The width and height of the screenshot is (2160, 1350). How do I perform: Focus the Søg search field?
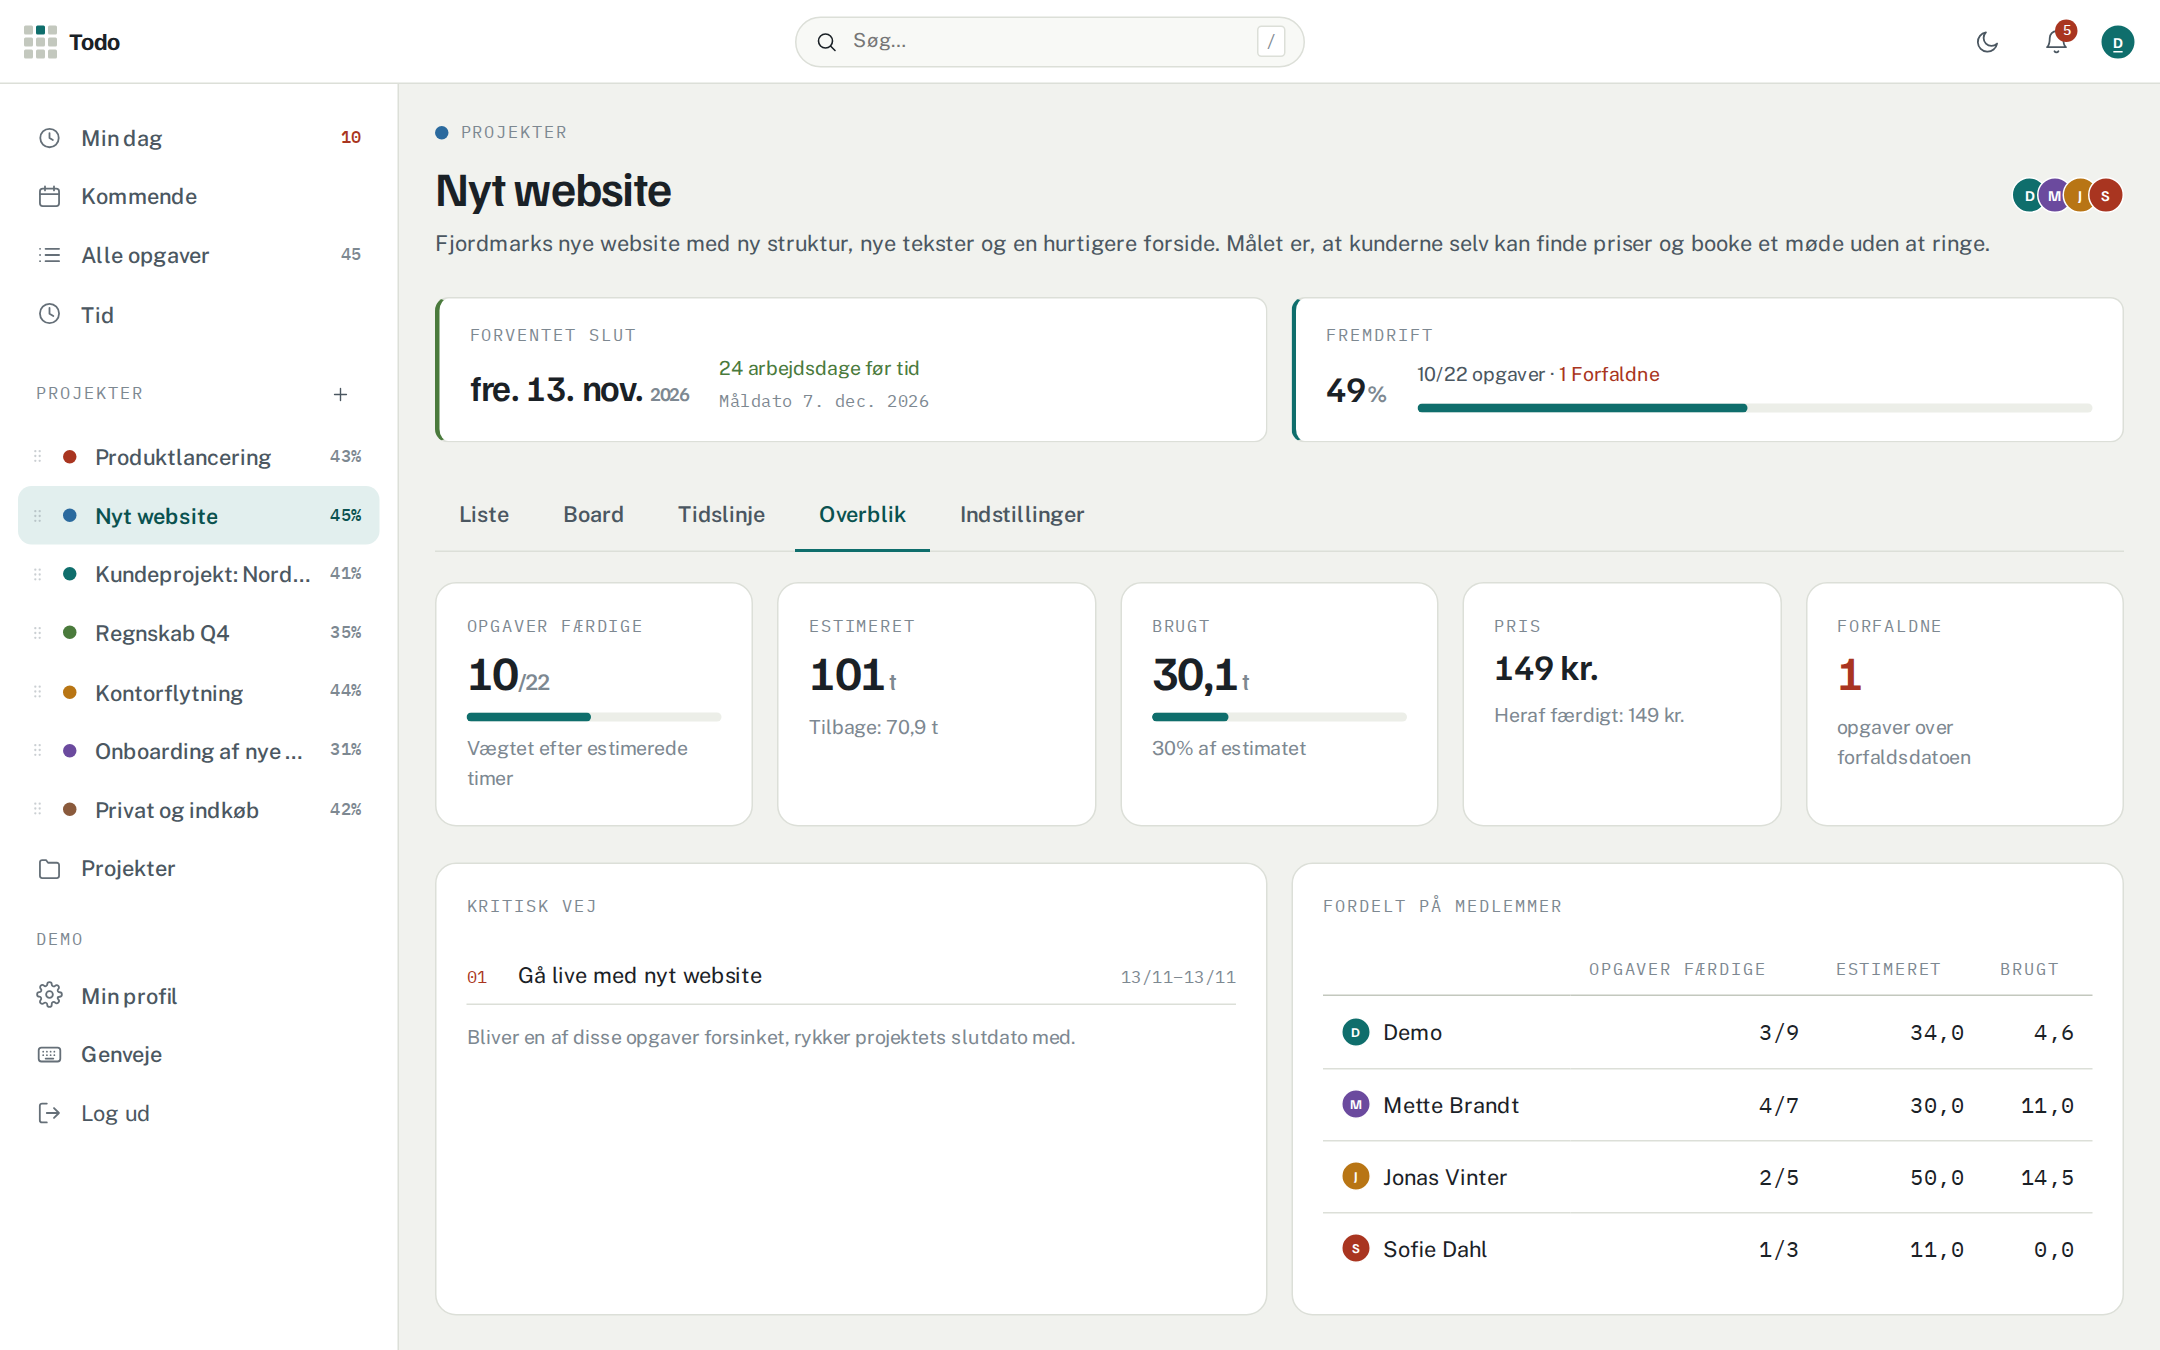pos(1049,42)
